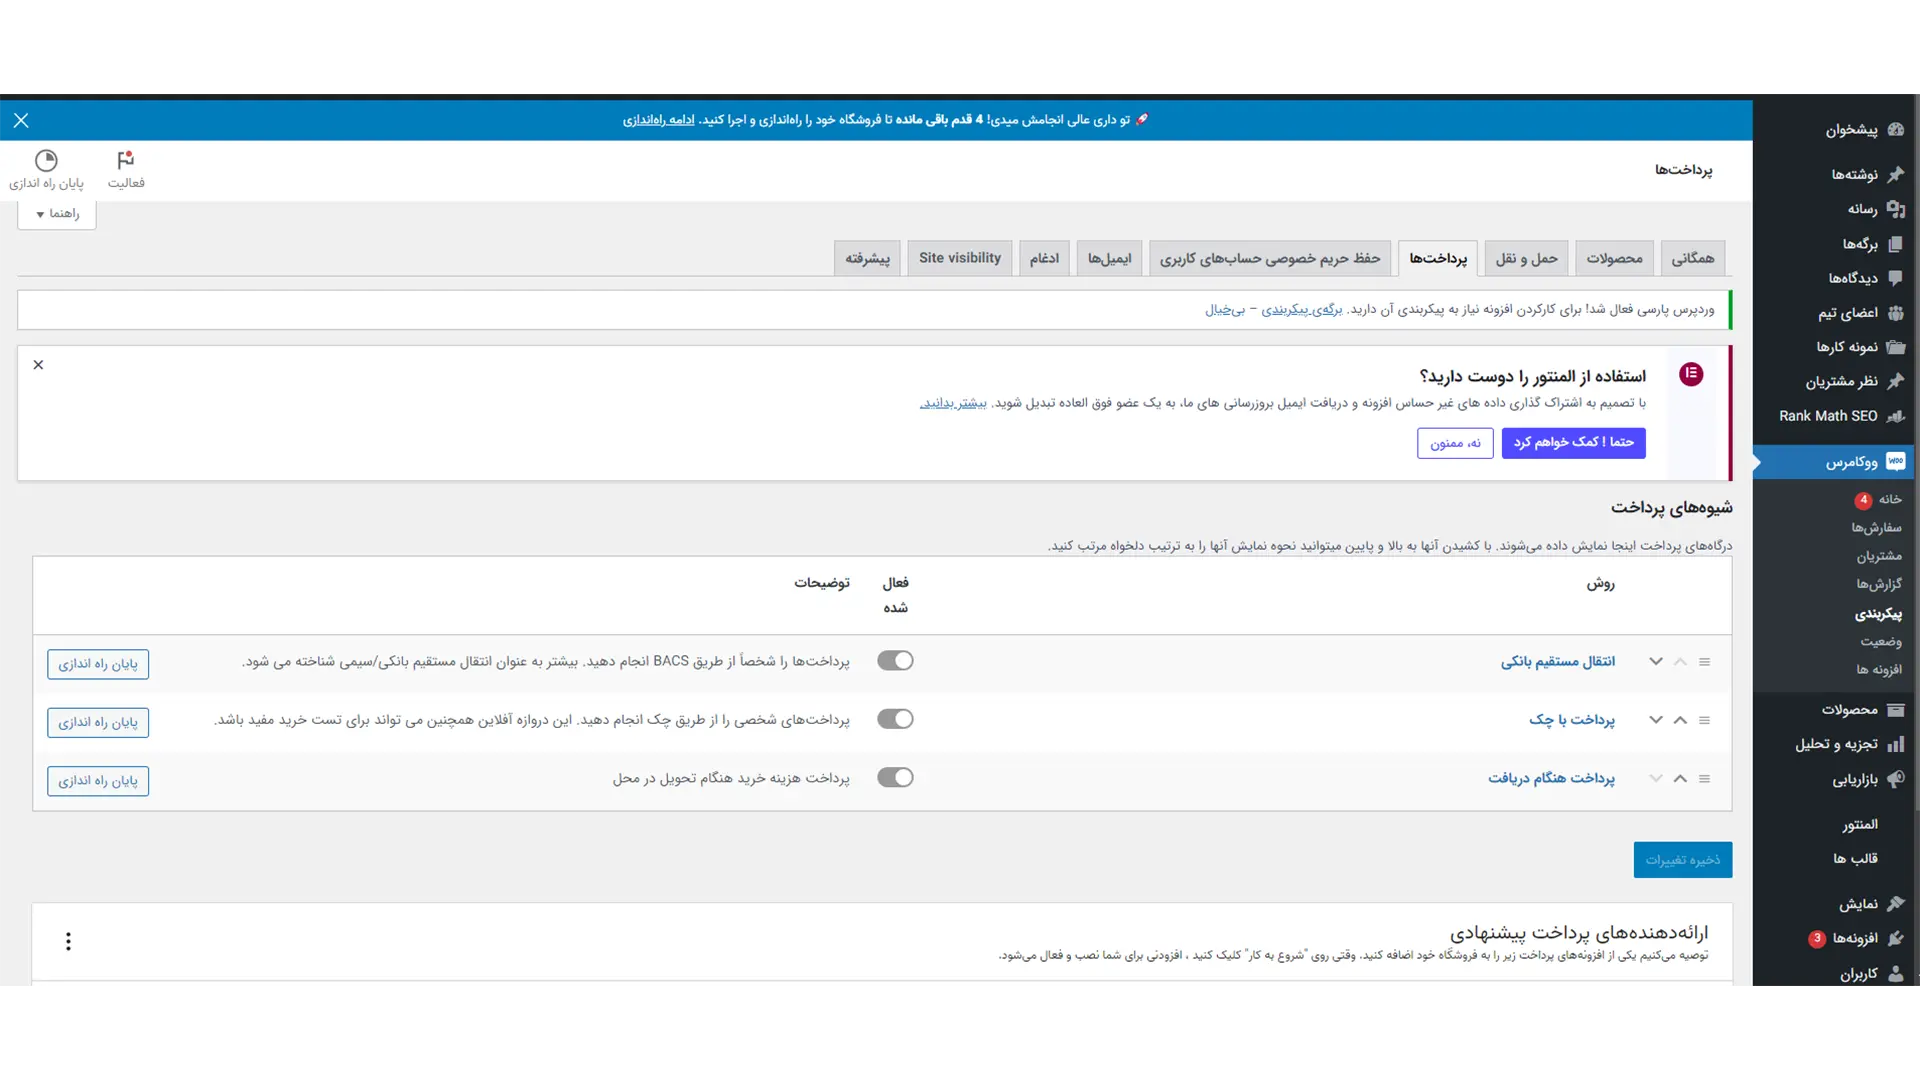Image resolution: width=1920 pixels, height=1080 pixels.
Task: Switch to the همگانی tab
Action: click(1692, 258)
